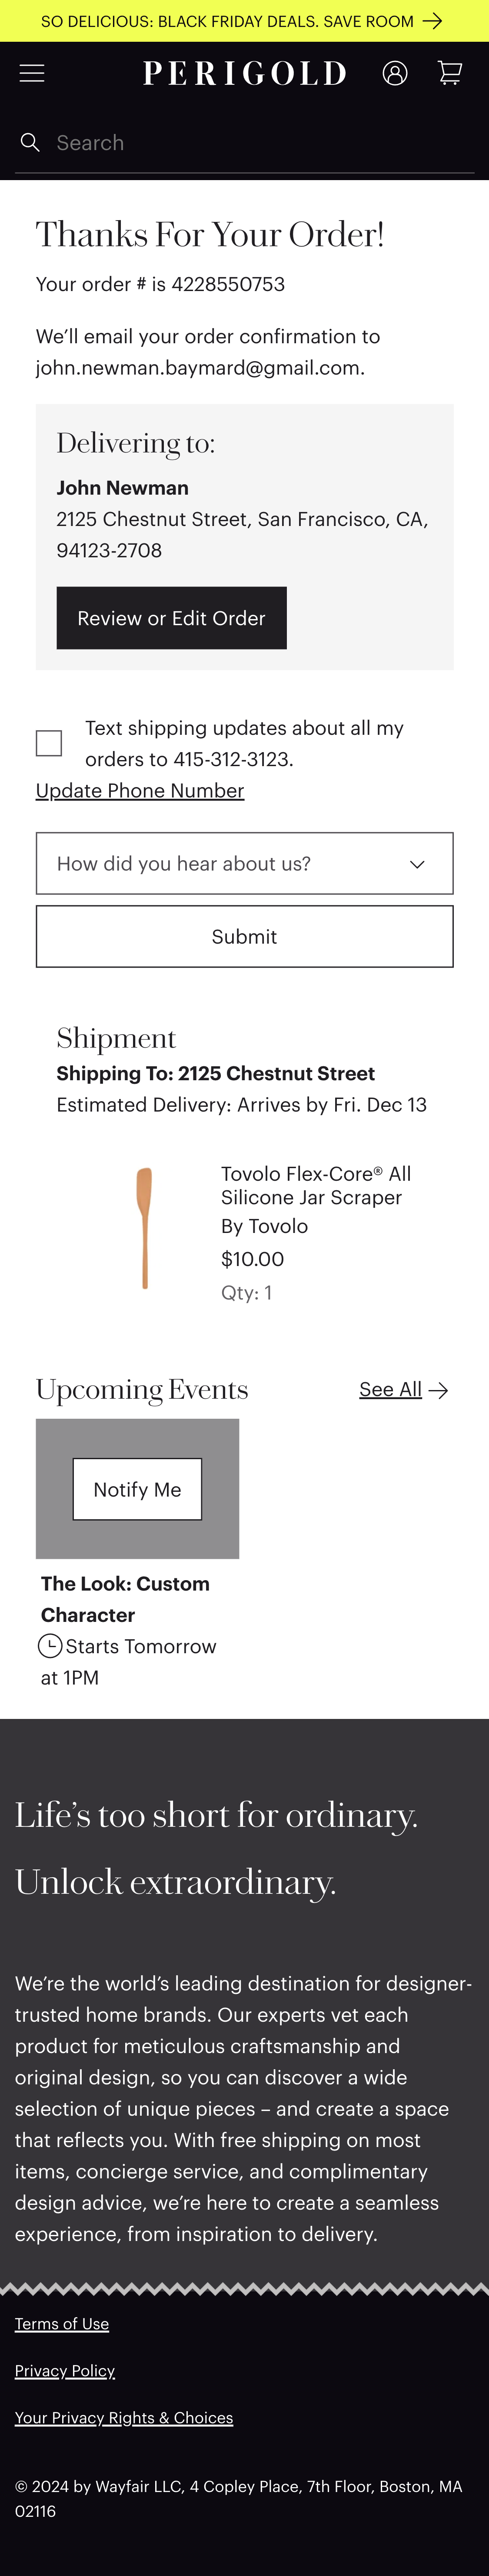Click the Black Friday banner arrow
This screenshot has width=489, height=2576.
tap(433, 21)
